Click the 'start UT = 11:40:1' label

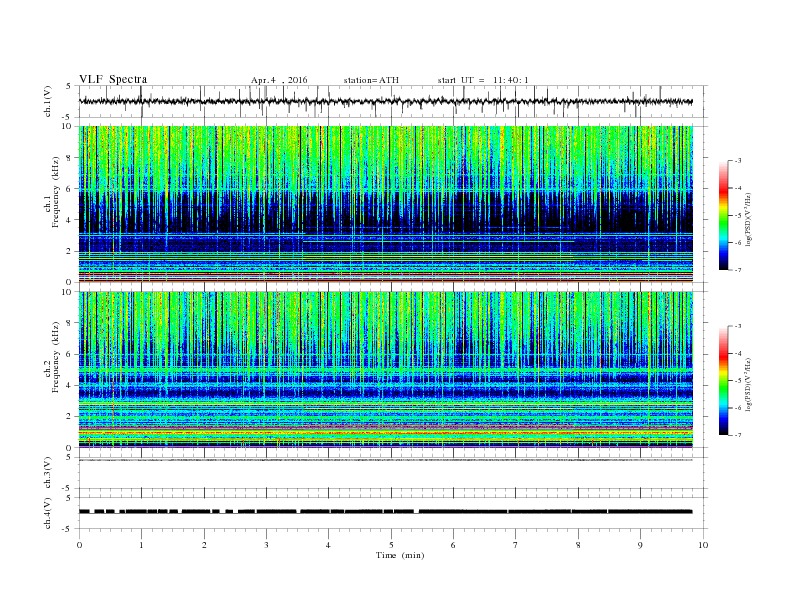tap(483, 80)
